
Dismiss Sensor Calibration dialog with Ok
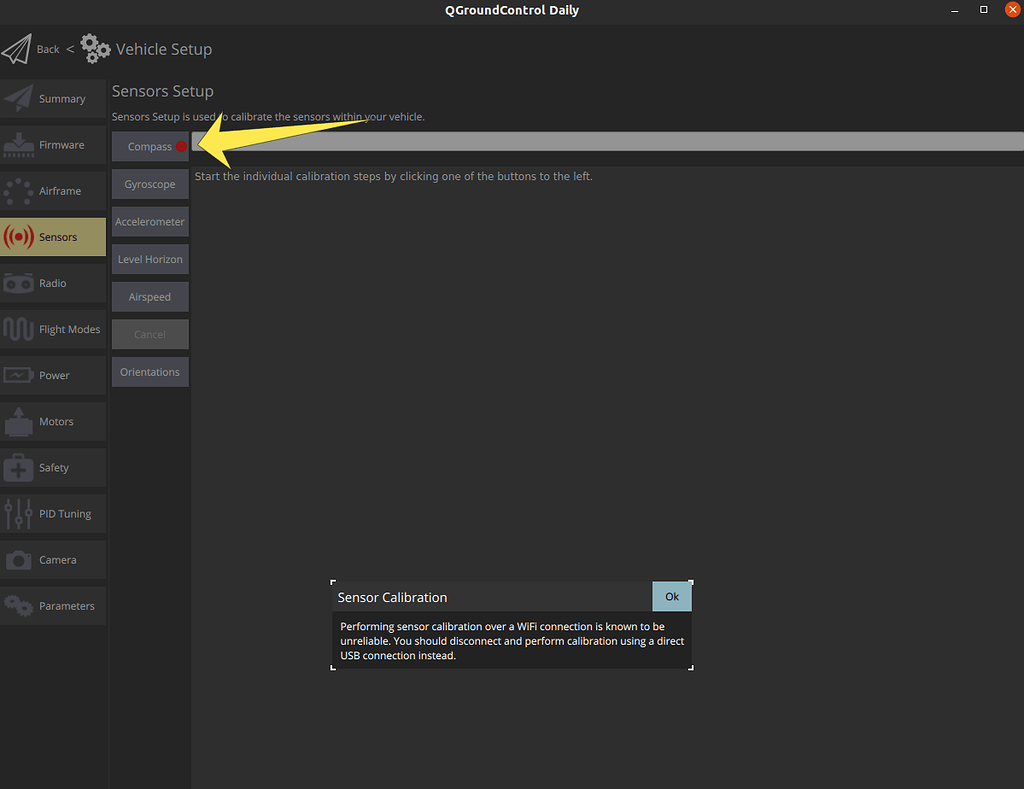[672, 597]
